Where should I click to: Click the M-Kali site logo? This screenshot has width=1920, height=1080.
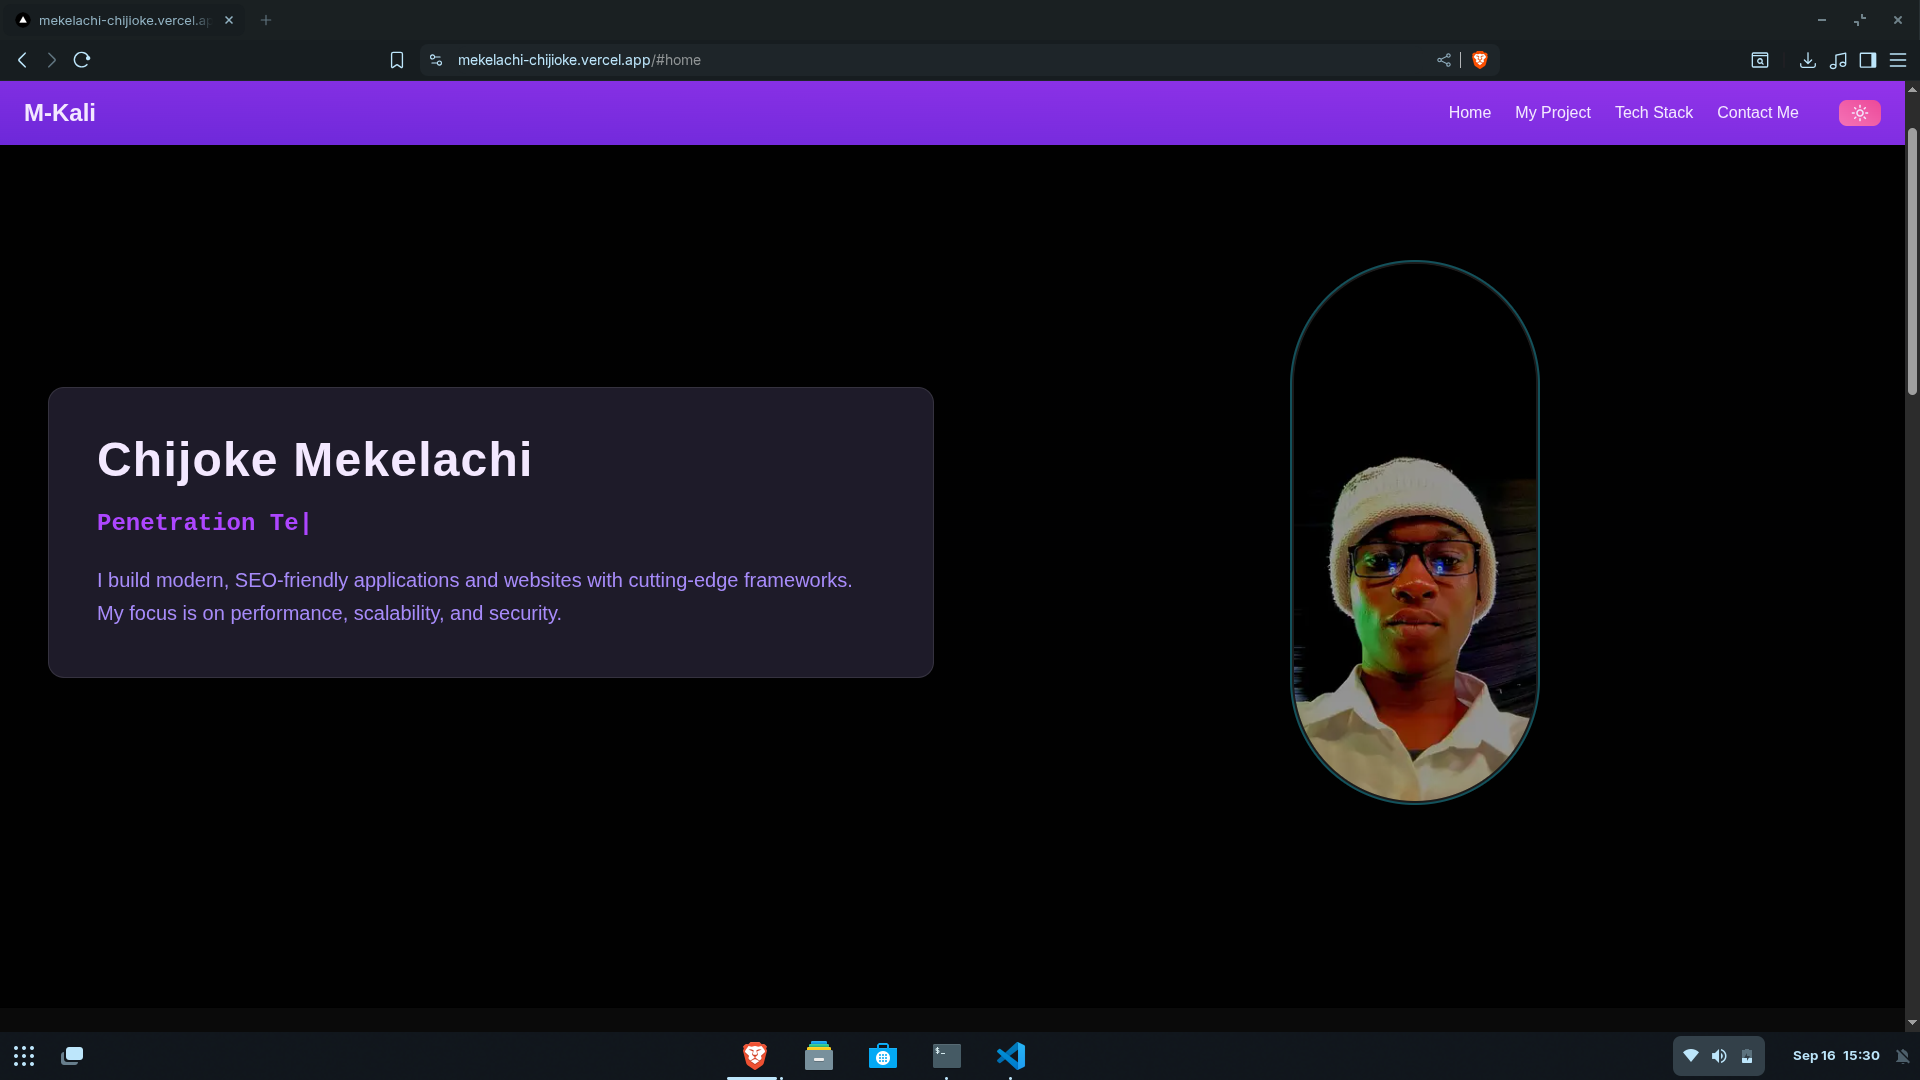coord(60,113)
